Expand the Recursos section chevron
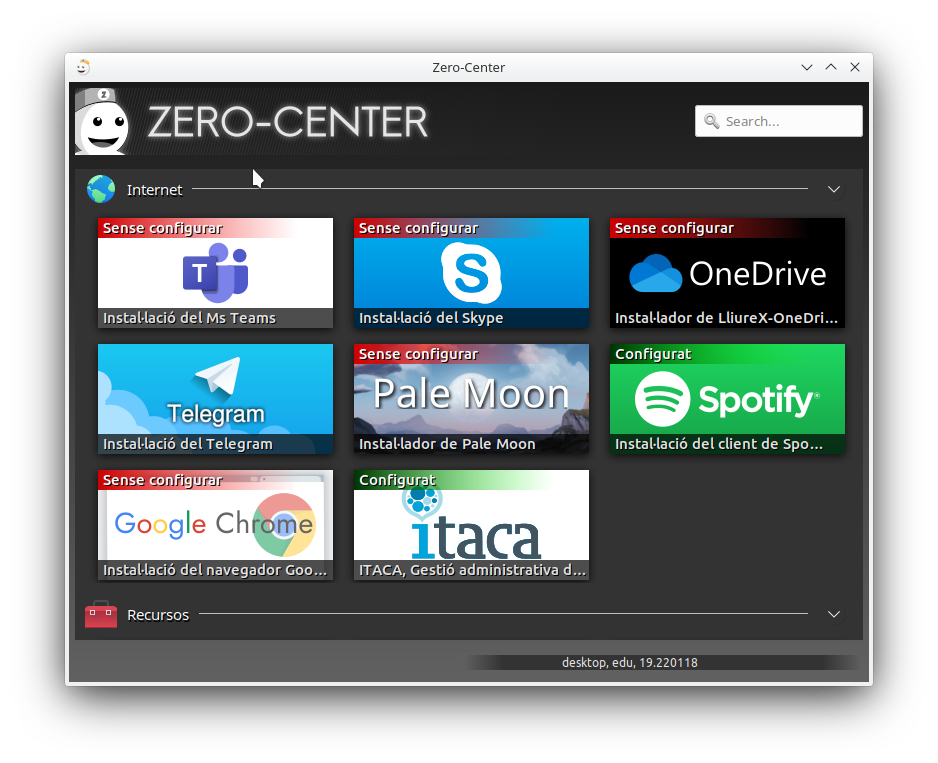The width and height of the screenshot is (938, 763). coord(834,614)
